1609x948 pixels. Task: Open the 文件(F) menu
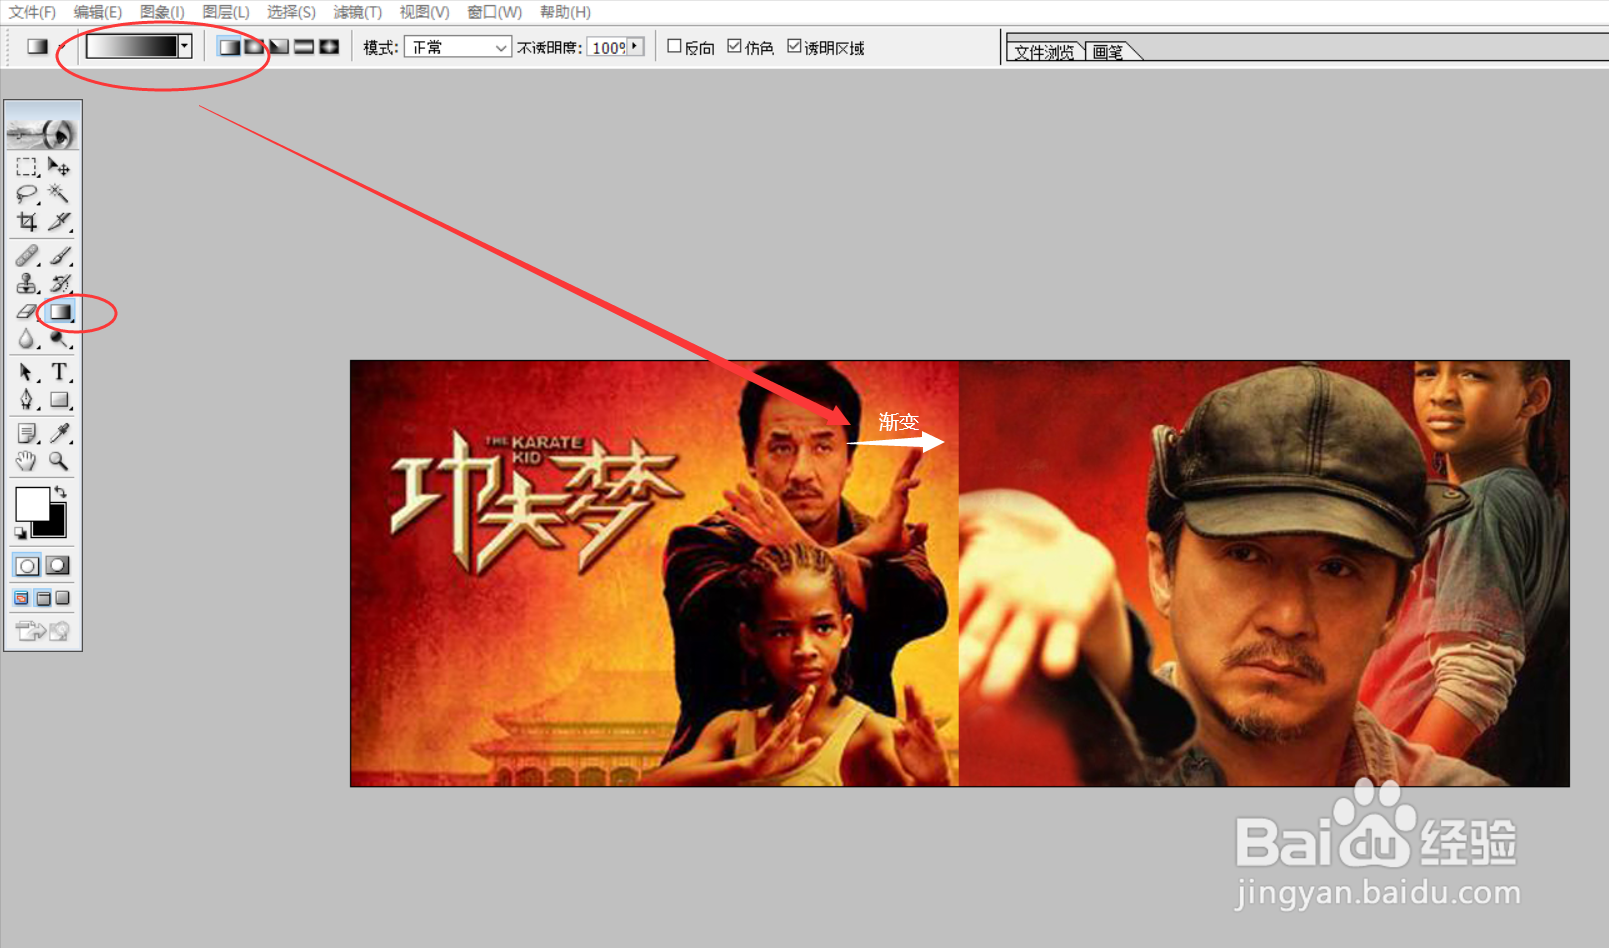tap(32, 12)
